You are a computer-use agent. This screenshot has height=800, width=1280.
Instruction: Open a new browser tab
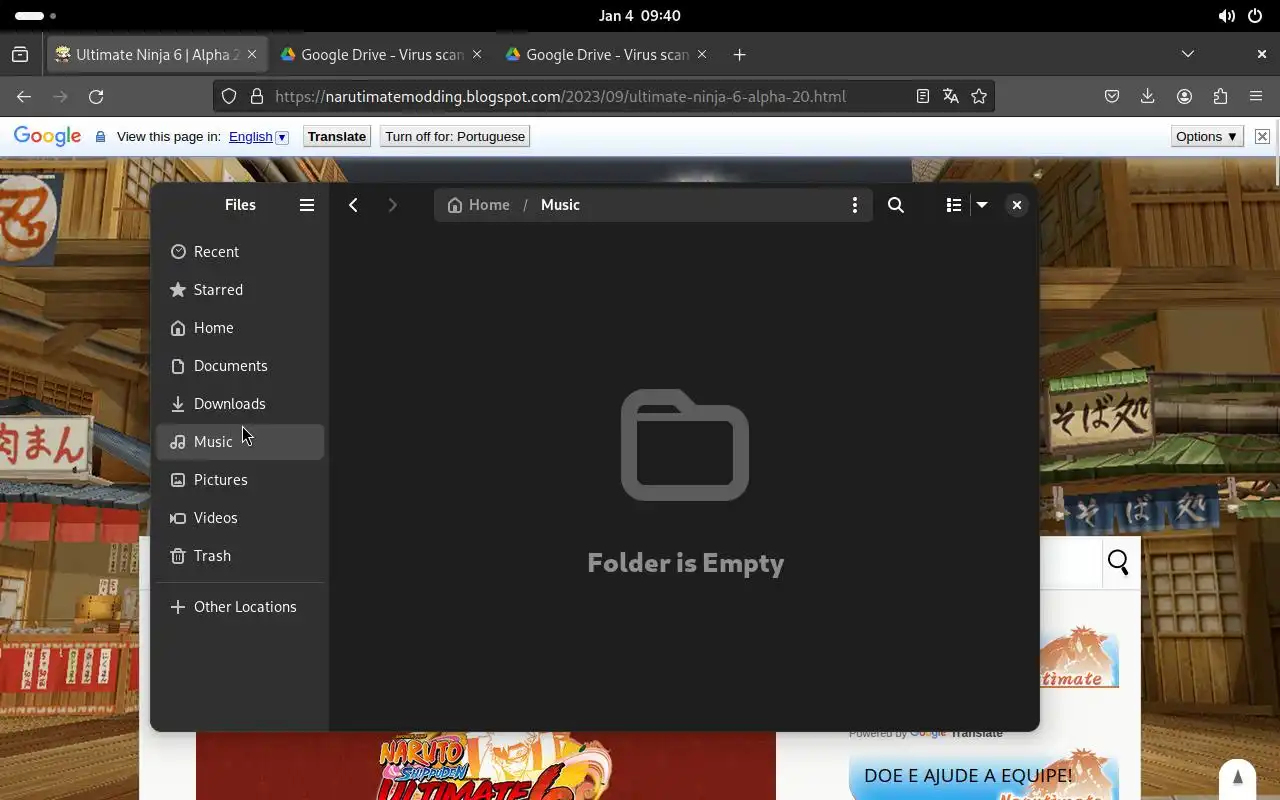[739, 55]
